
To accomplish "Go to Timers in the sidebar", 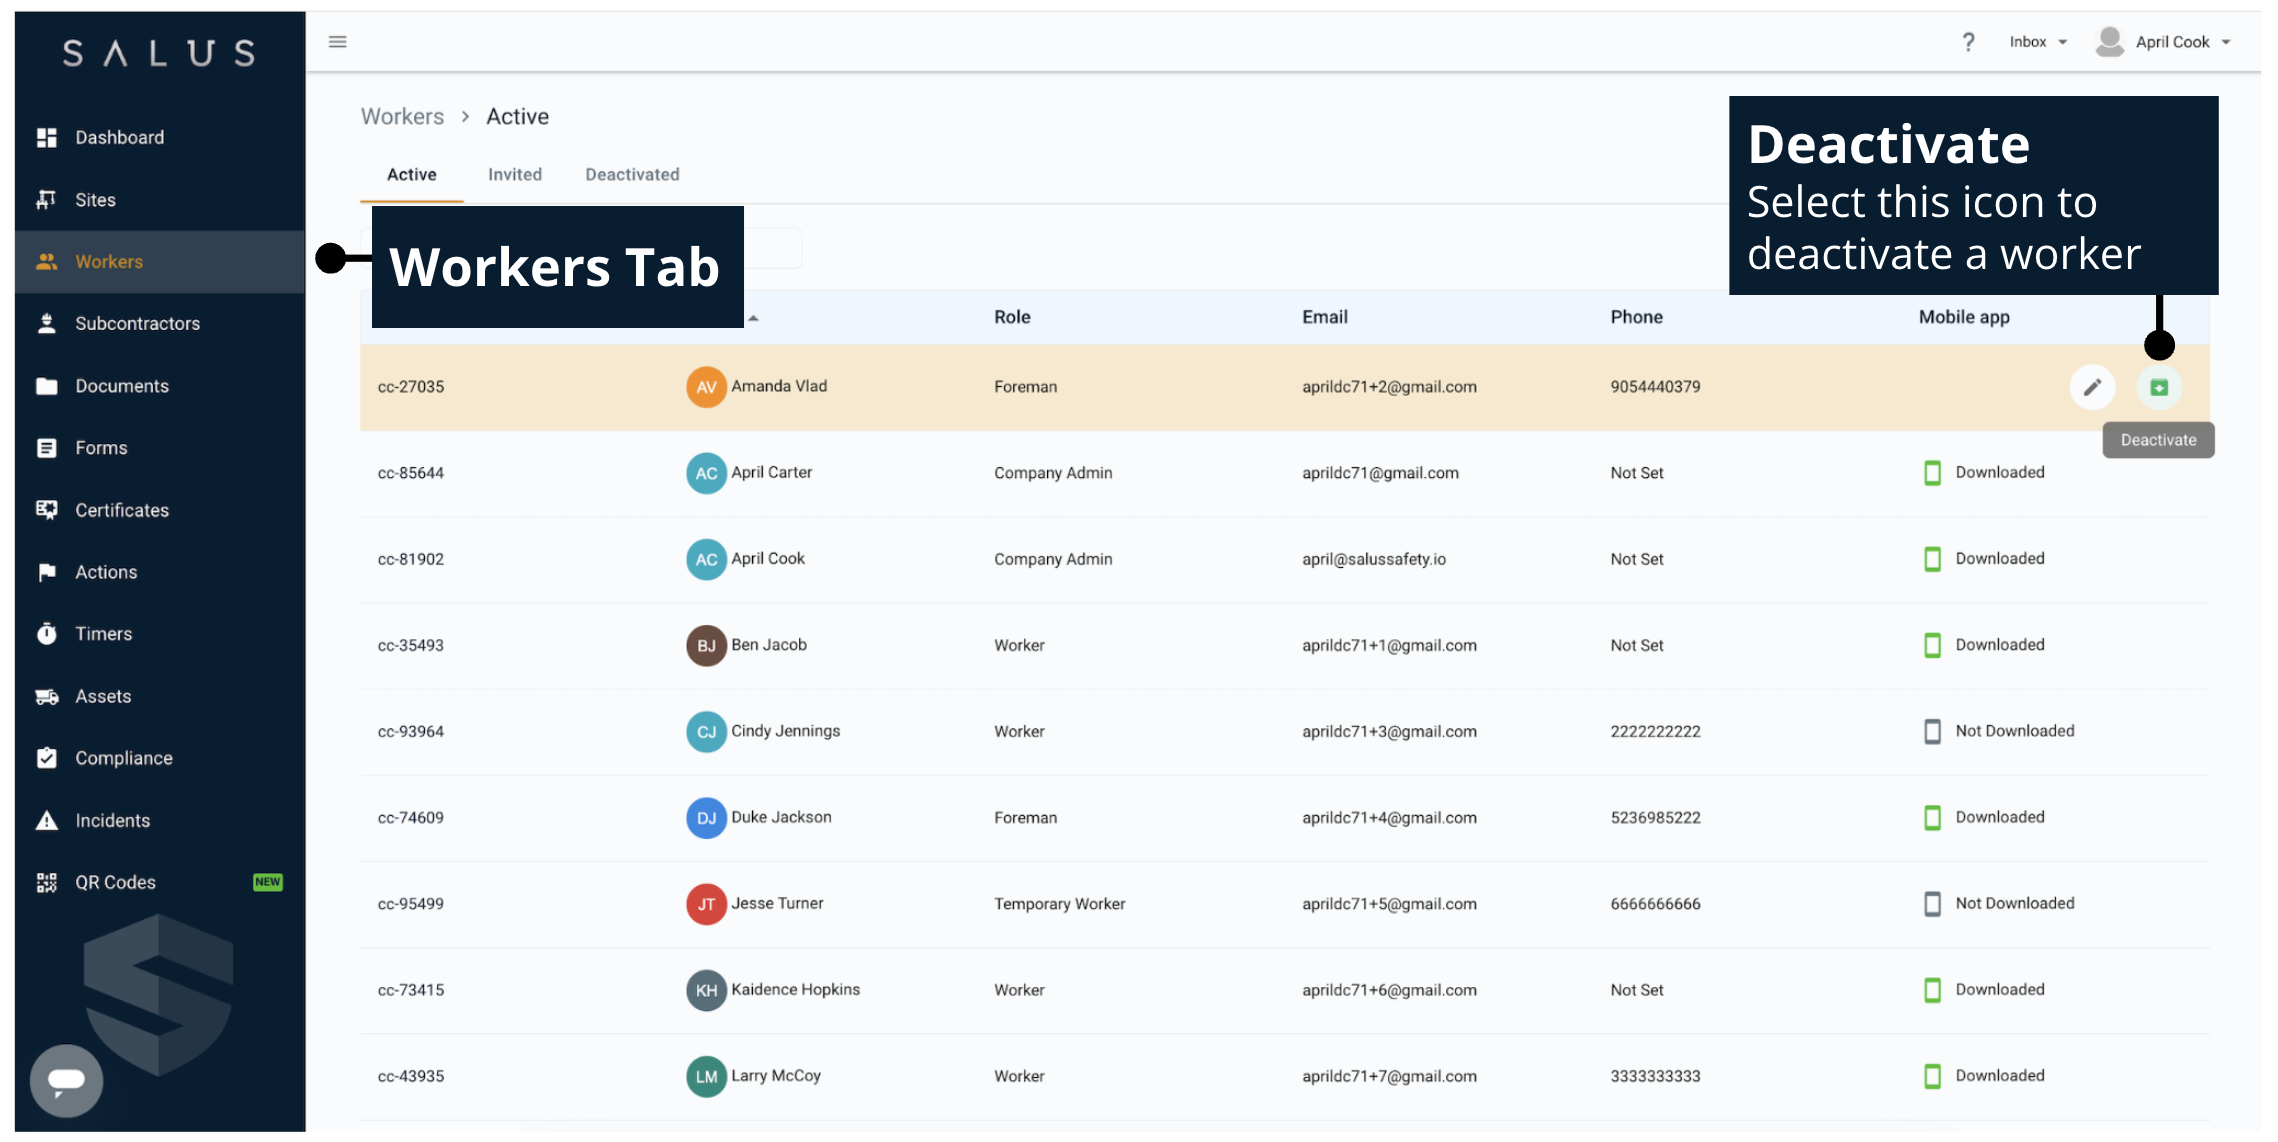I will [x=103, y=634].
